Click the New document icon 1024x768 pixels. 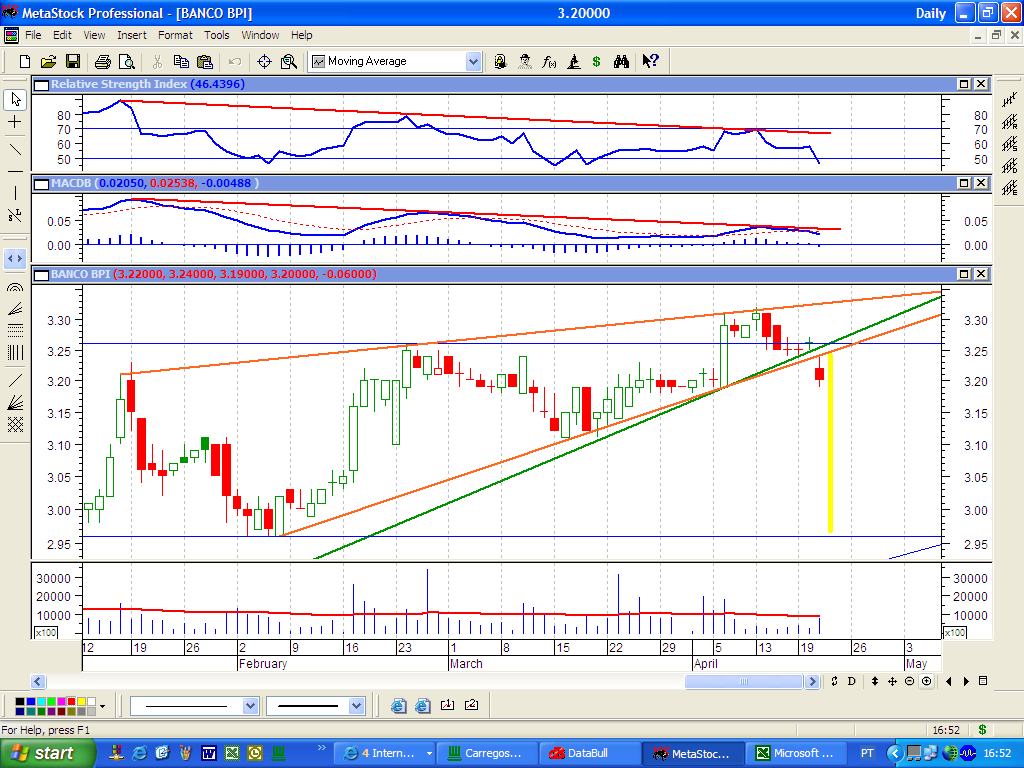point(25,61)
